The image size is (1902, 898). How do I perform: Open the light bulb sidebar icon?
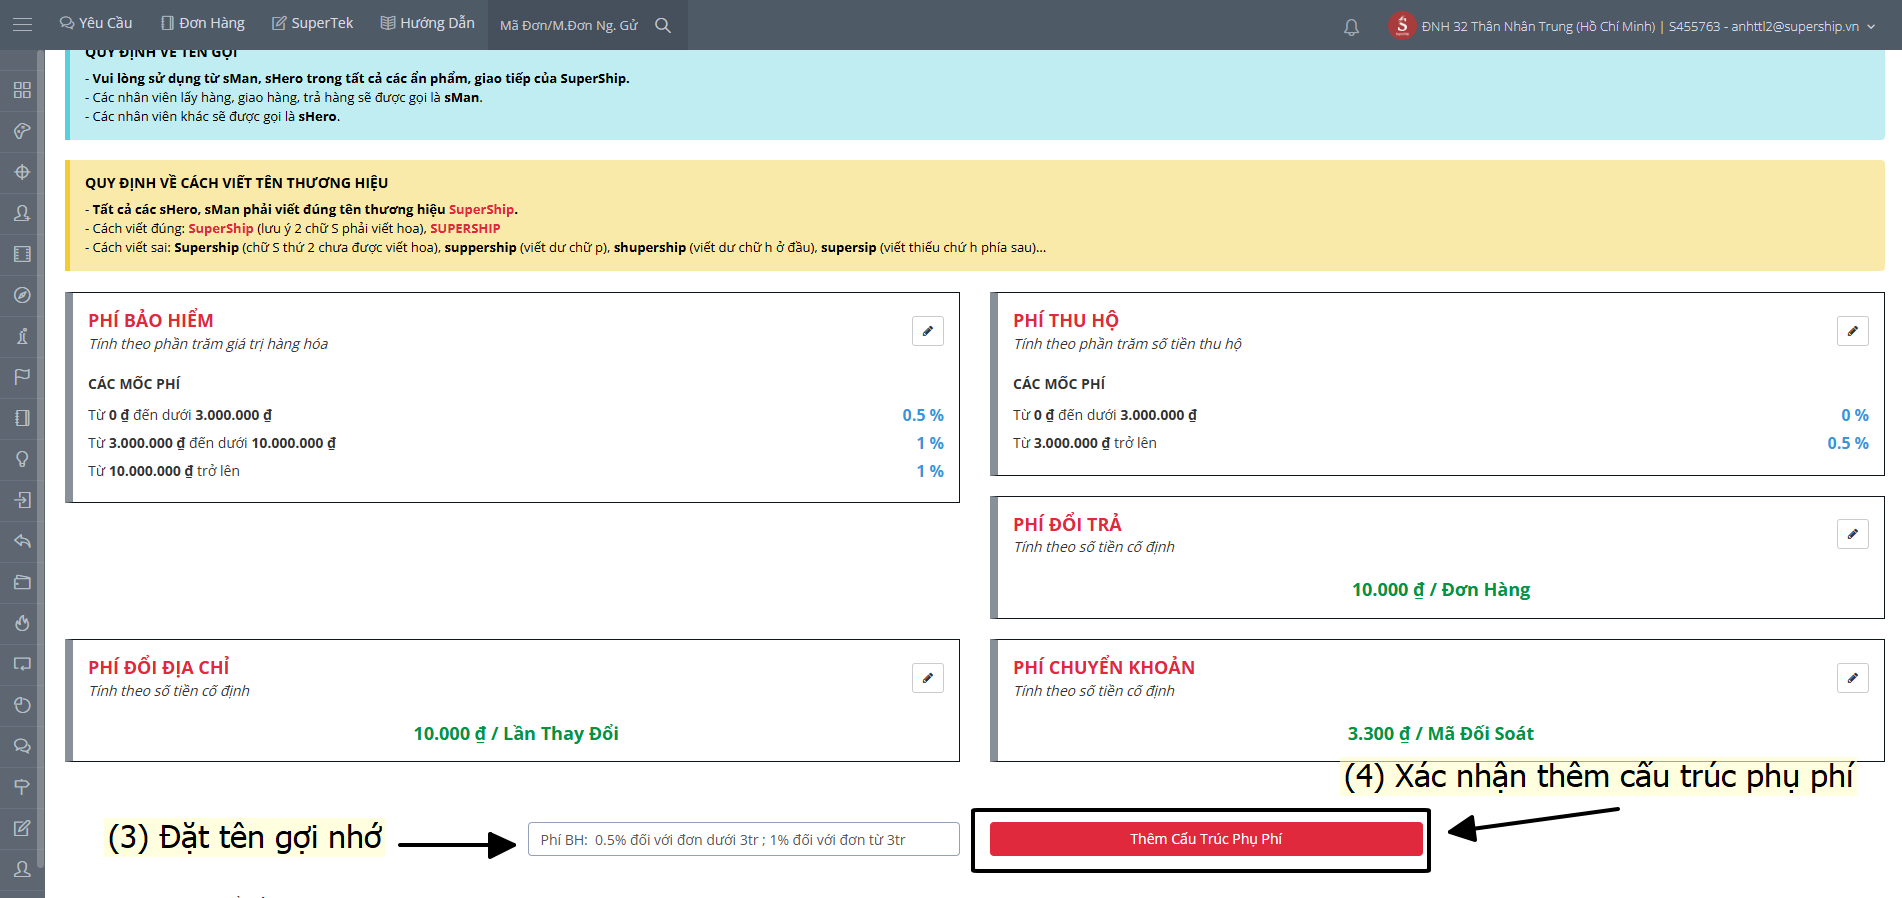[x=22, y=459]
